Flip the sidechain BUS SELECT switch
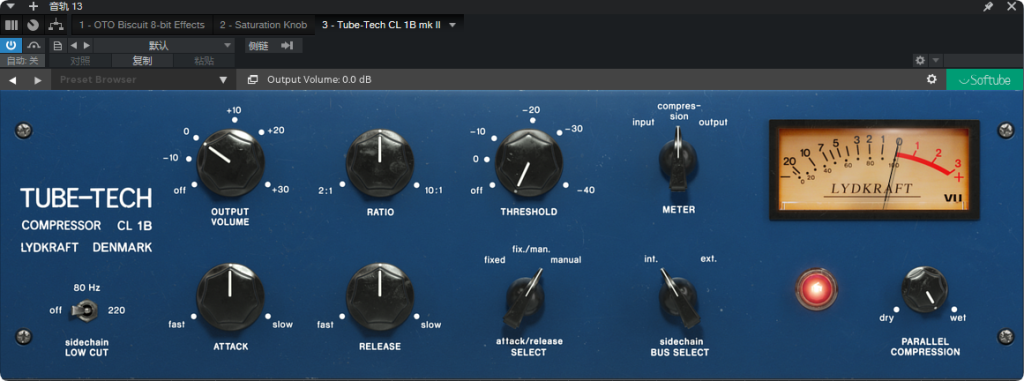The width and height of the screenshot is (1024, 381). pos(679,299)
